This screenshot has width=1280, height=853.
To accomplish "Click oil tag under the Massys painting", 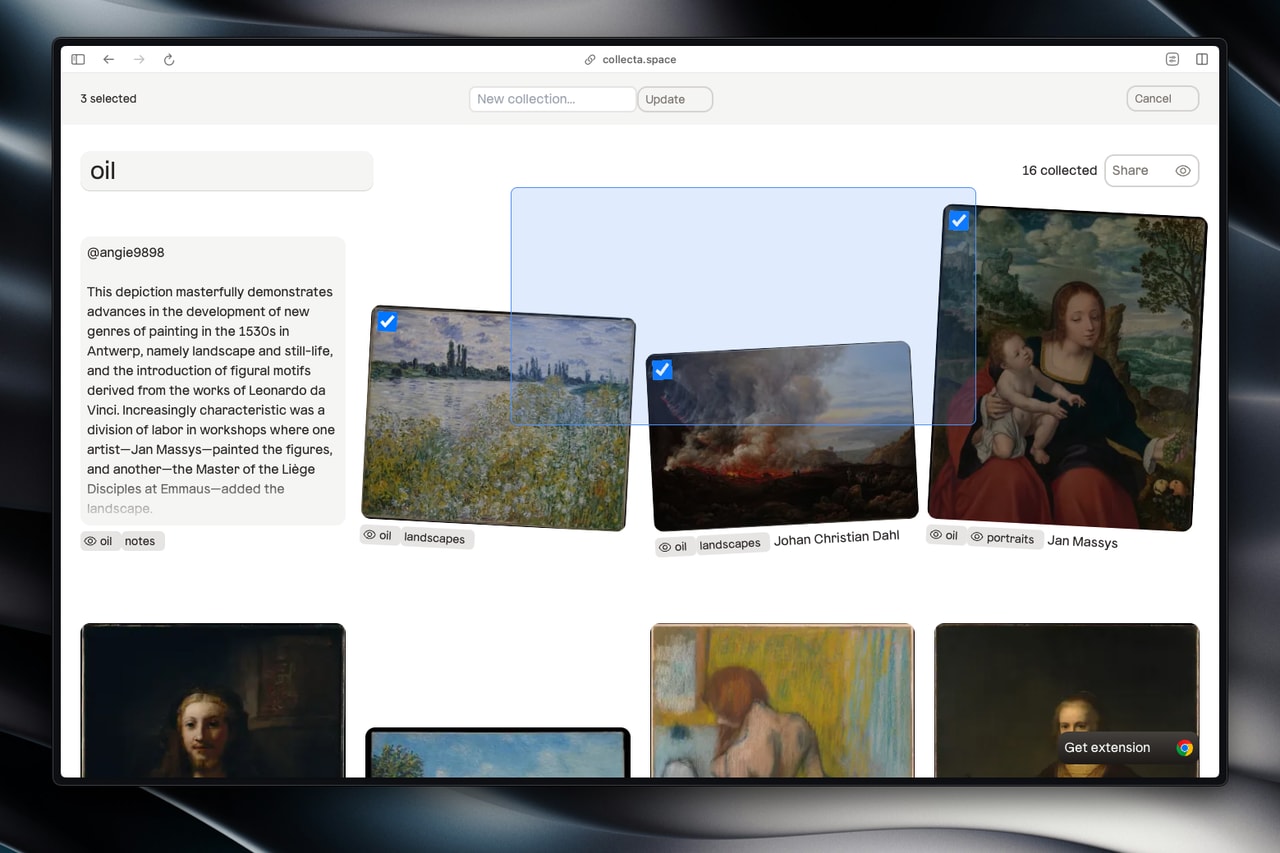I will 945,535.
